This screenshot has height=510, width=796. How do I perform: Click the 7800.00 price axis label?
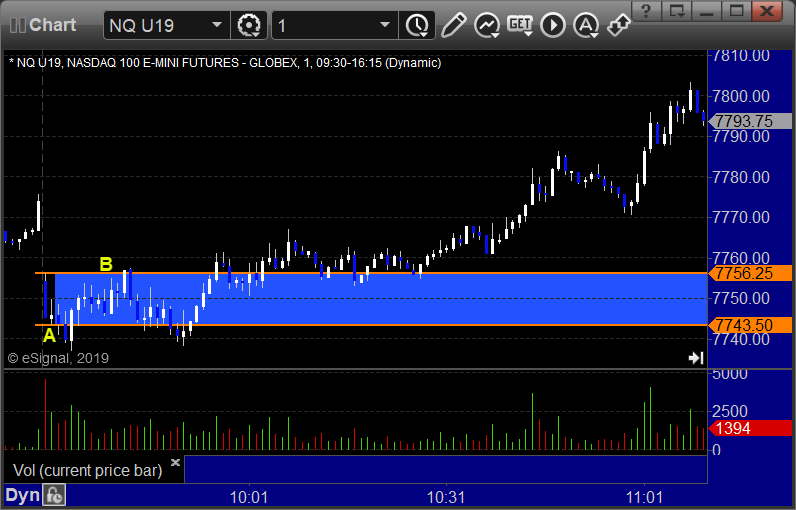(741, 96)
